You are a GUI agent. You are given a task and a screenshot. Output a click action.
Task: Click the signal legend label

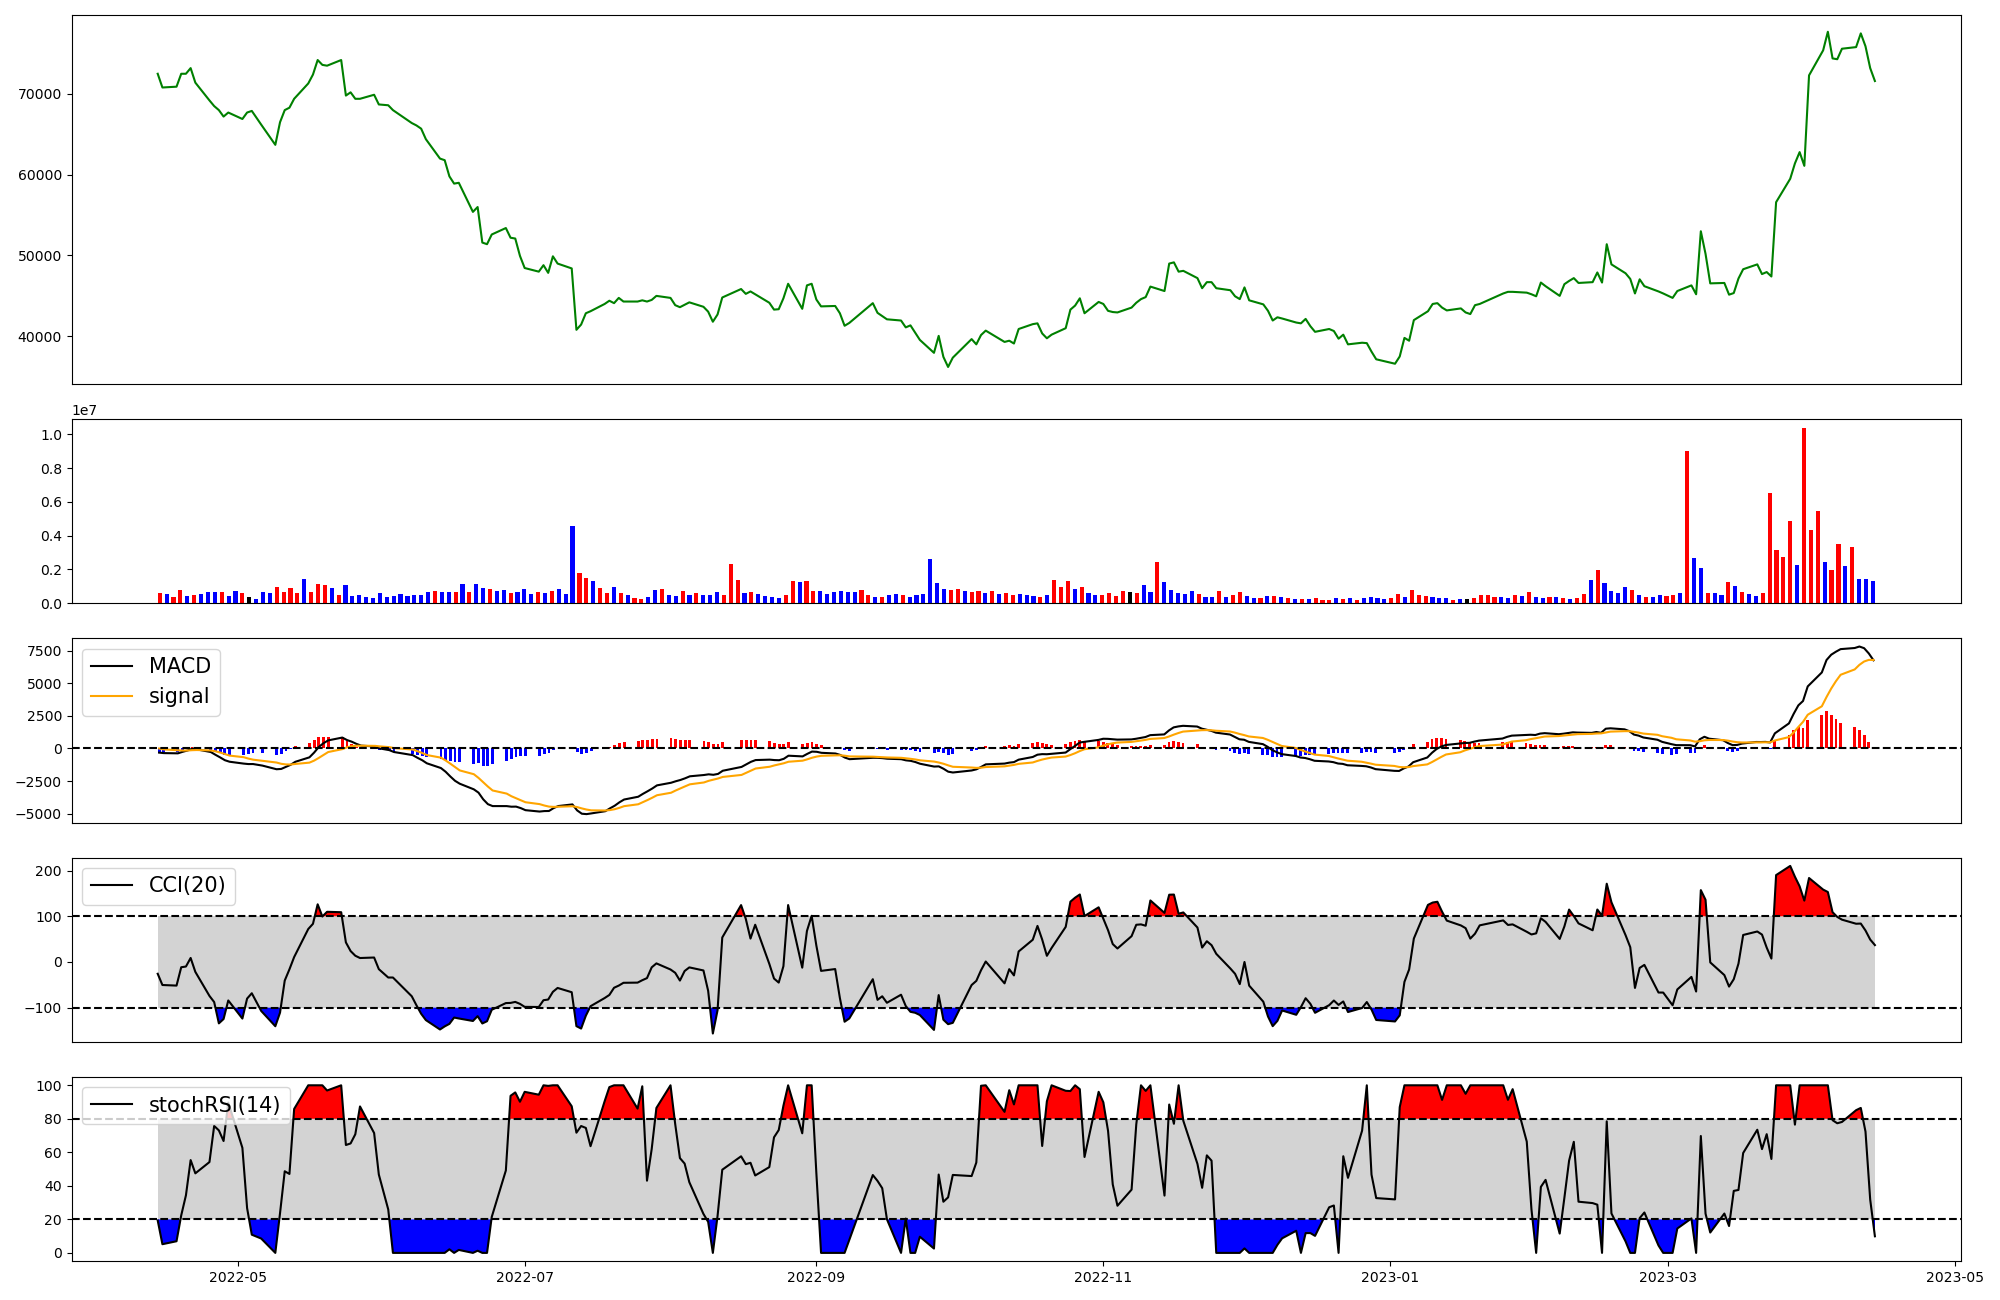(x=179, y=696)
